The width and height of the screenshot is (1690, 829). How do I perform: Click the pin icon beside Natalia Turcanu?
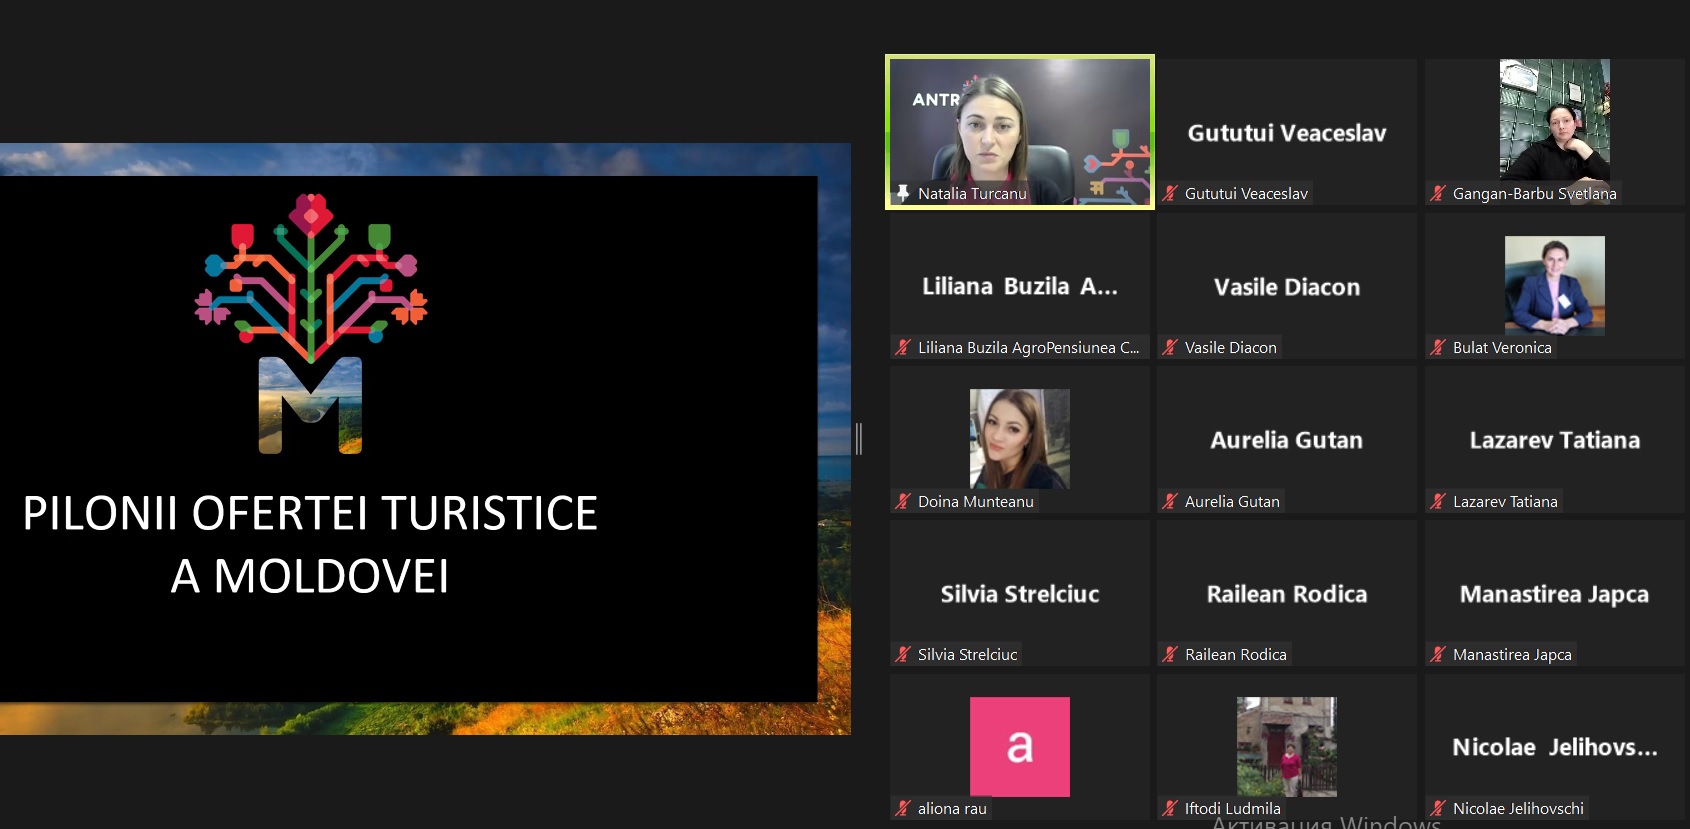pyautogui.click(x=903, y=193)
